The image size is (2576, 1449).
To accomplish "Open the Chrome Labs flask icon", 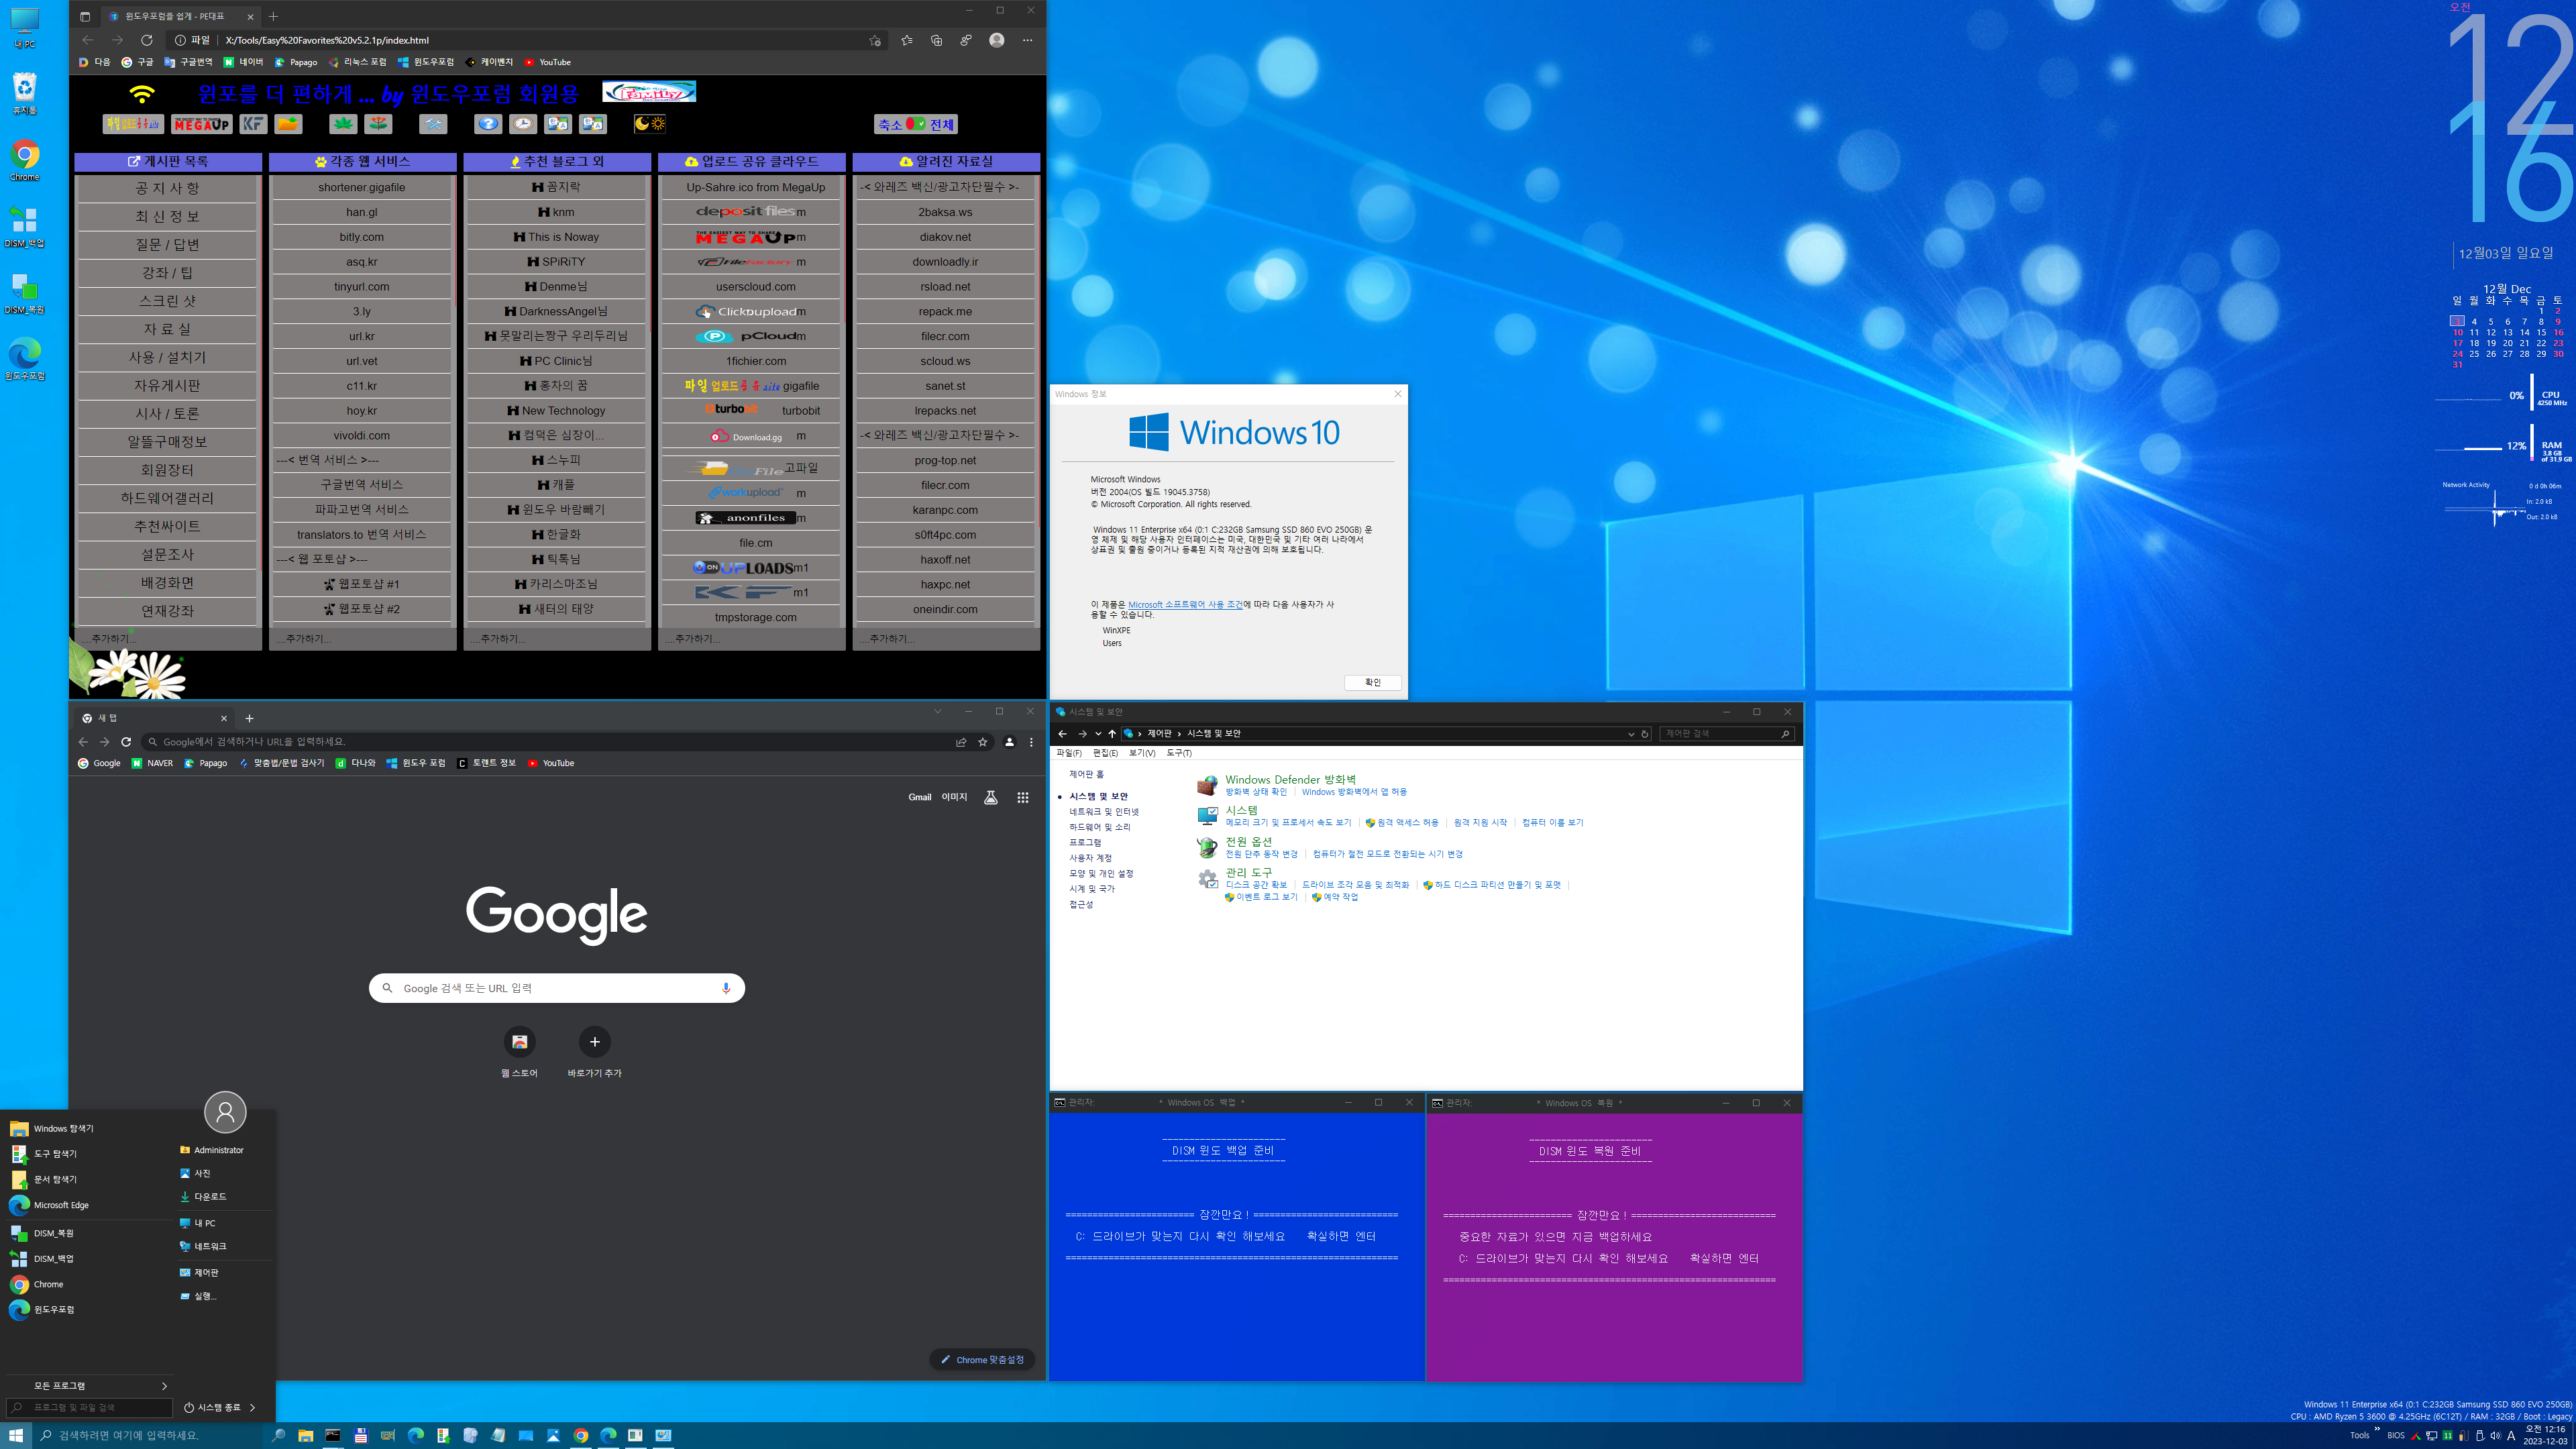I will coord(991,797).
